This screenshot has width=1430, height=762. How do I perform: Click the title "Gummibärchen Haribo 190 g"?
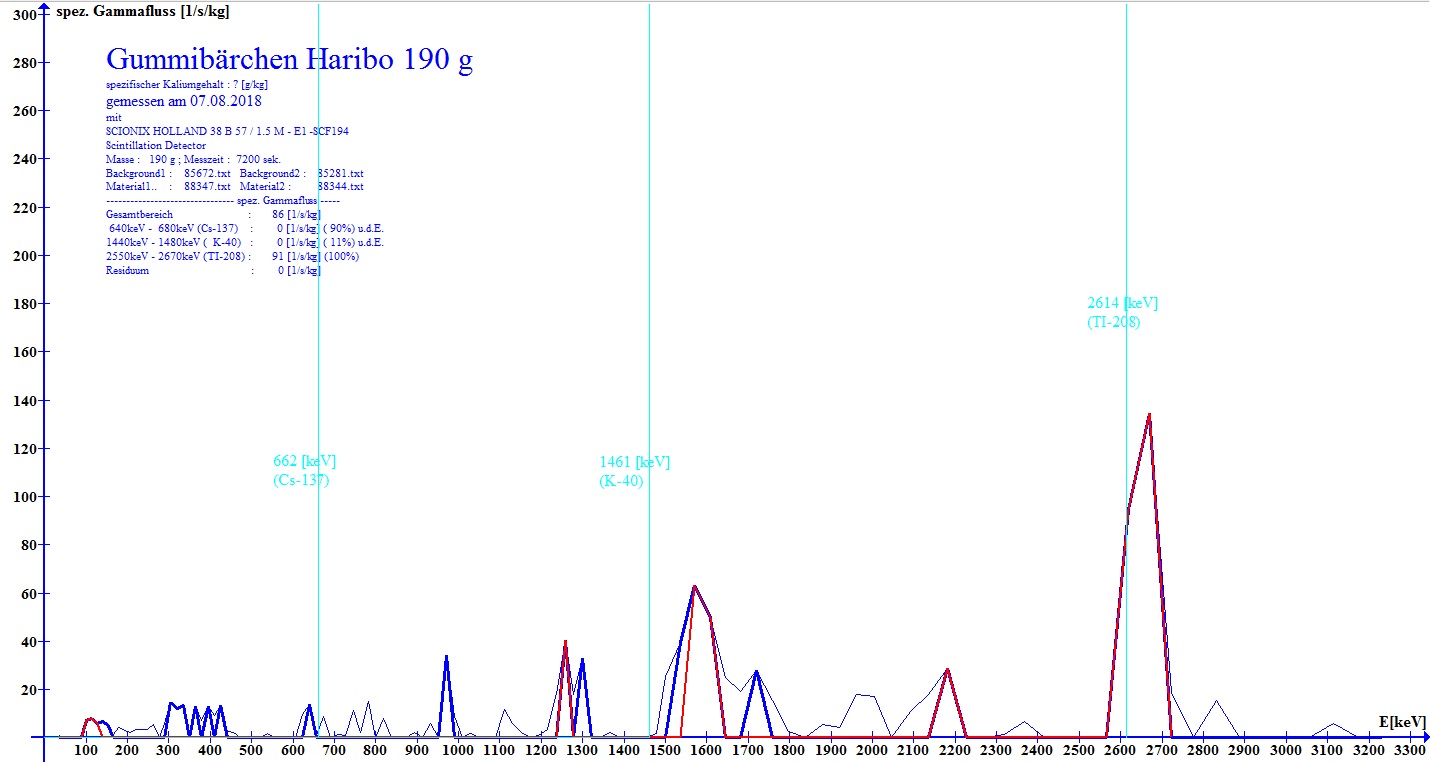(x=289, y=60)
